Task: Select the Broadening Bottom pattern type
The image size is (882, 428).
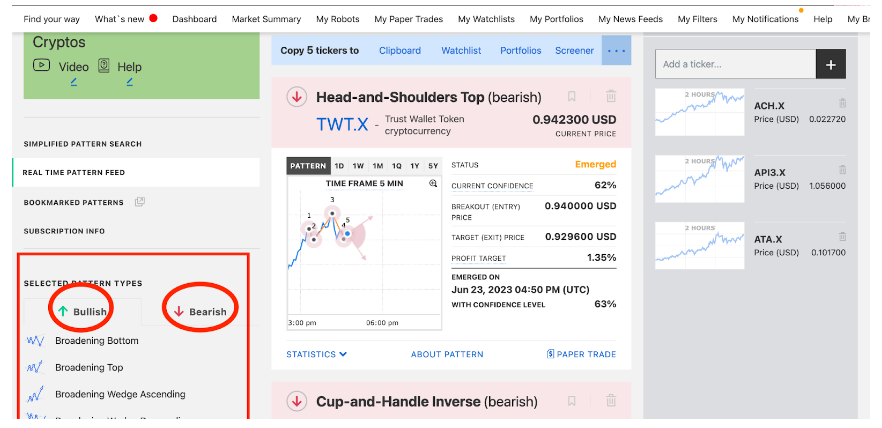Action: click(97, 341)
